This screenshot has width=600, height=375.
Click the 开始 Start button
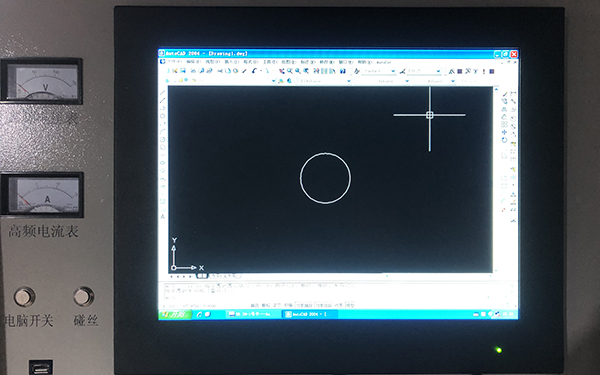(x=175, y=314)
